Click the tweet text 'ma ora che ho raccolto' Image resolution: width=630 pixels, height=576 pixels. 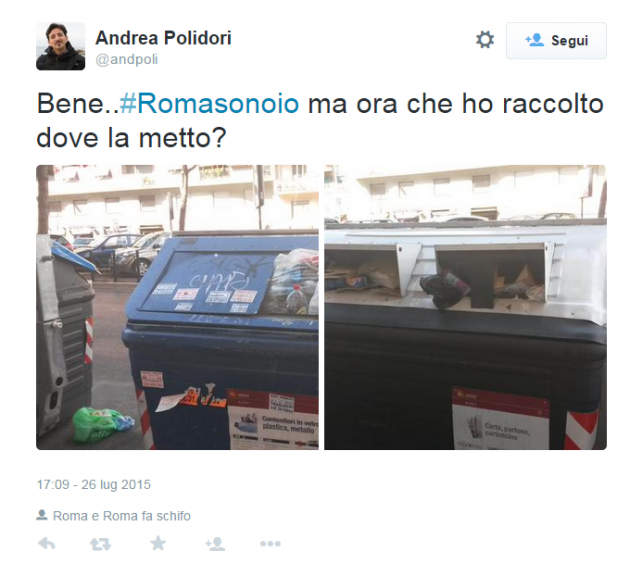[456, 104]
